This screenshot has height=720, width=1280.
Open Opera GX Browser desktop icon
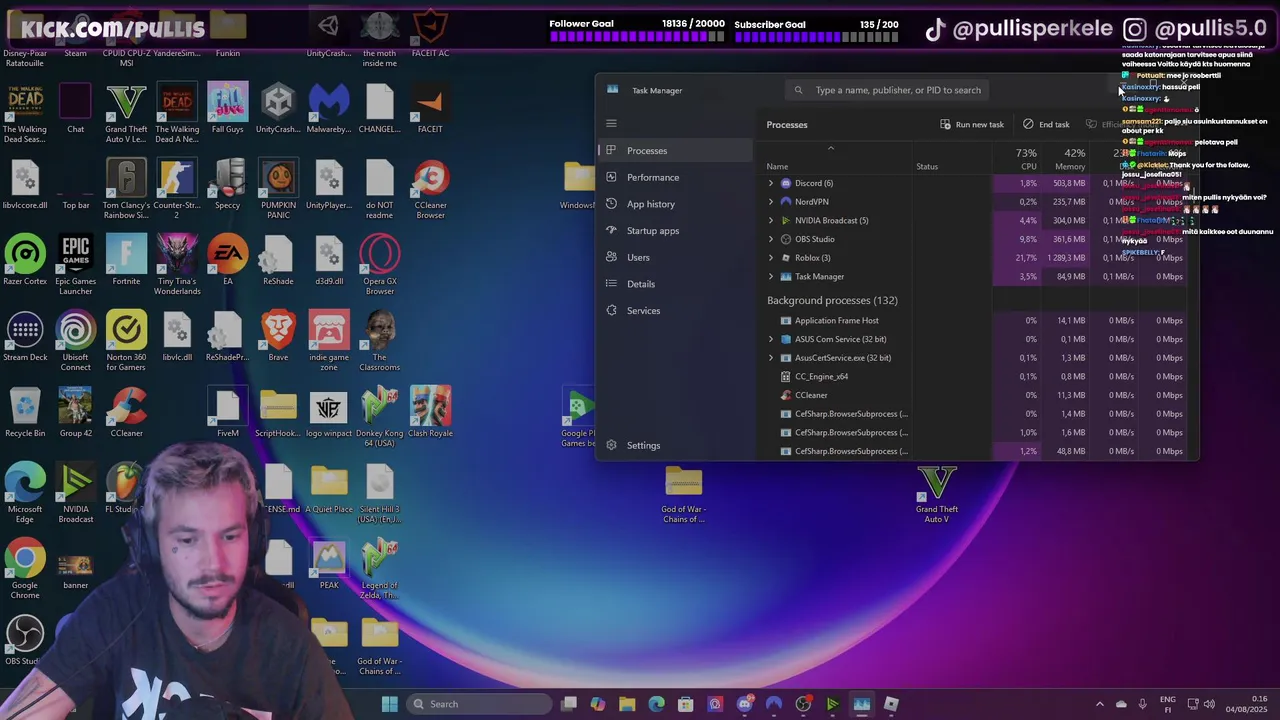point(379,266)
